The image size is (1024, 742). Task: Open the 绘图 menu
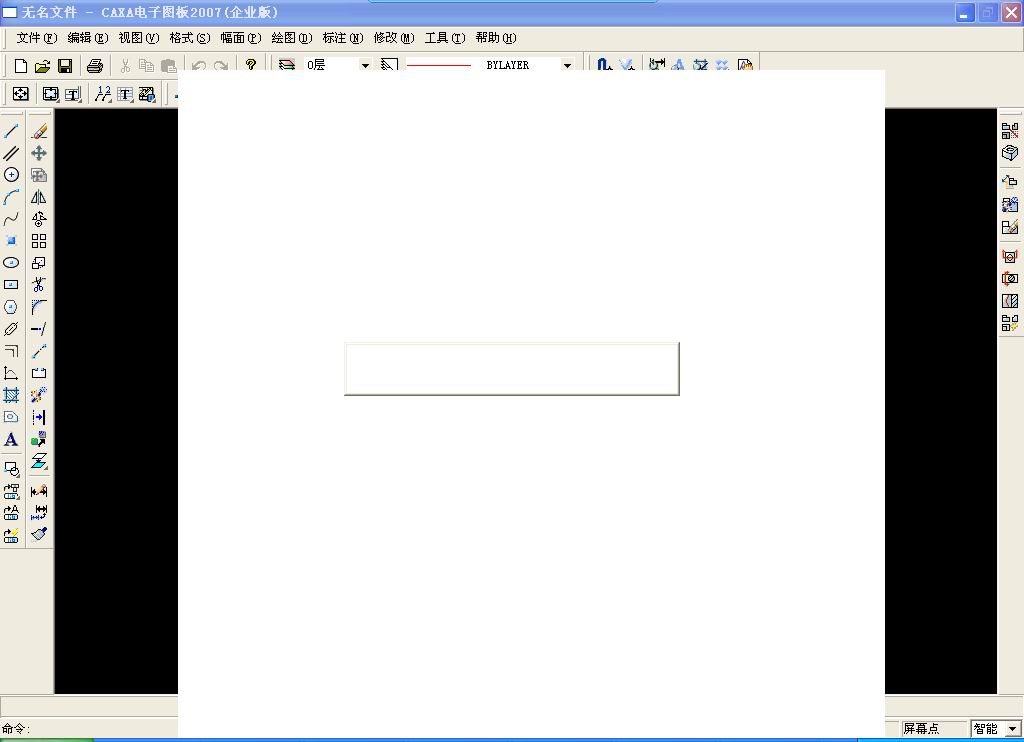point(290,38)
